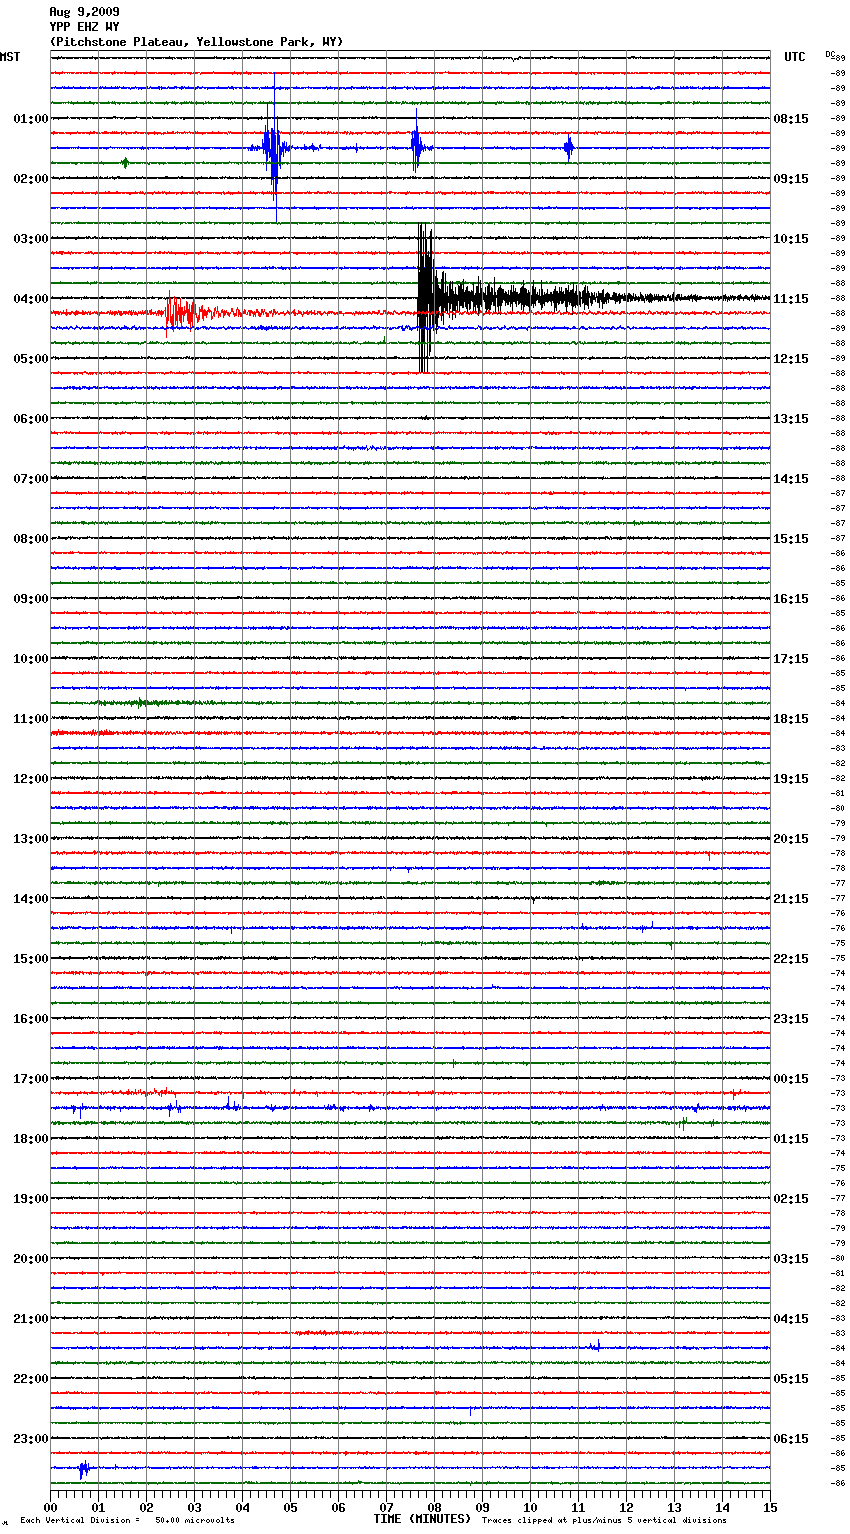Click the Pitchstone Plateau location title

[x=196, y=42]
